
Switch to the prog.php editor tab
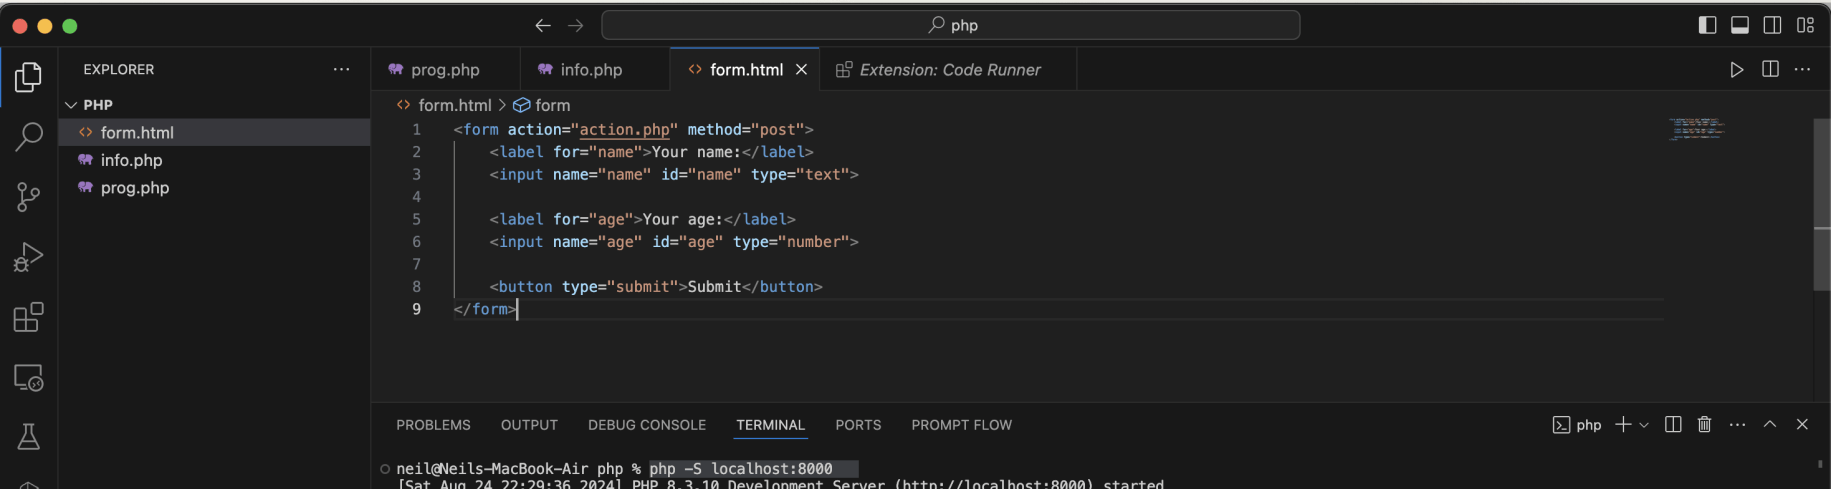tap(445, 69)
